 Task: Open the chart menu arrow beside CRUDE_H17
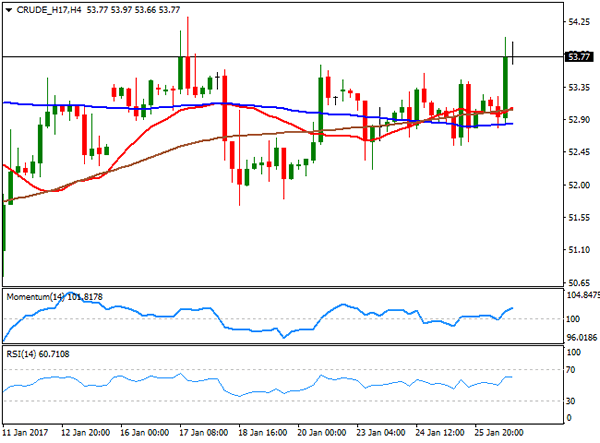(8, 10)
